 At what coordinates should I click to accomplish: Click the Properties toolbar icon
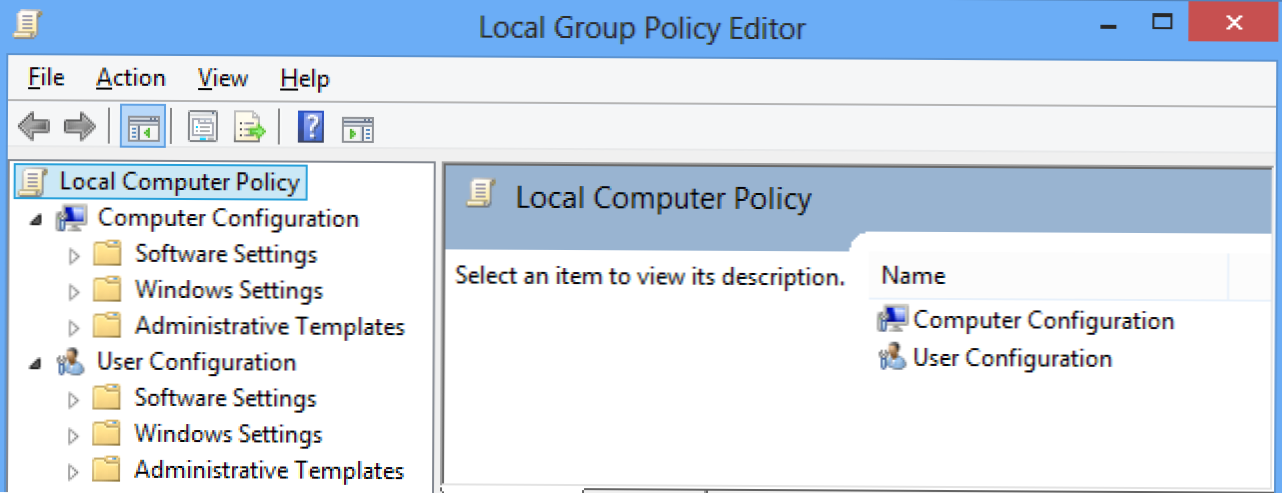(x=203, y=128)
